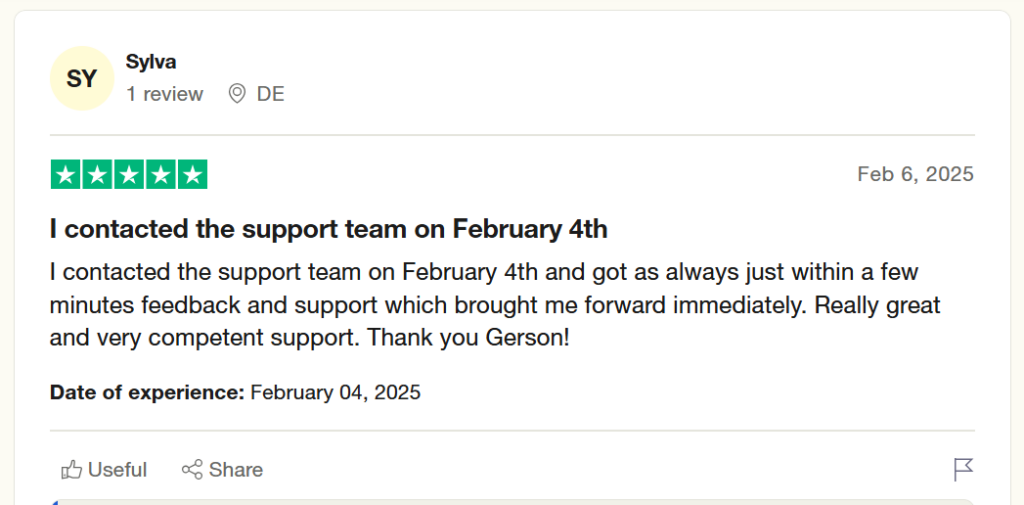Click the second green rating star
Image resolution: width=1024 pixels, height=505 pixels.
[x=97, y=175]
